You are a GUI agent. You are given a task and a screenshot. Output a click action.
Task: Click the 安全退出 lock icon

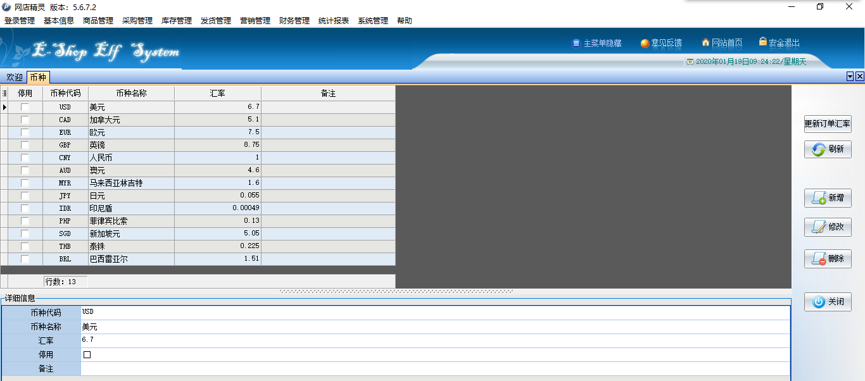pyautogui.click(x=763, y=42)
